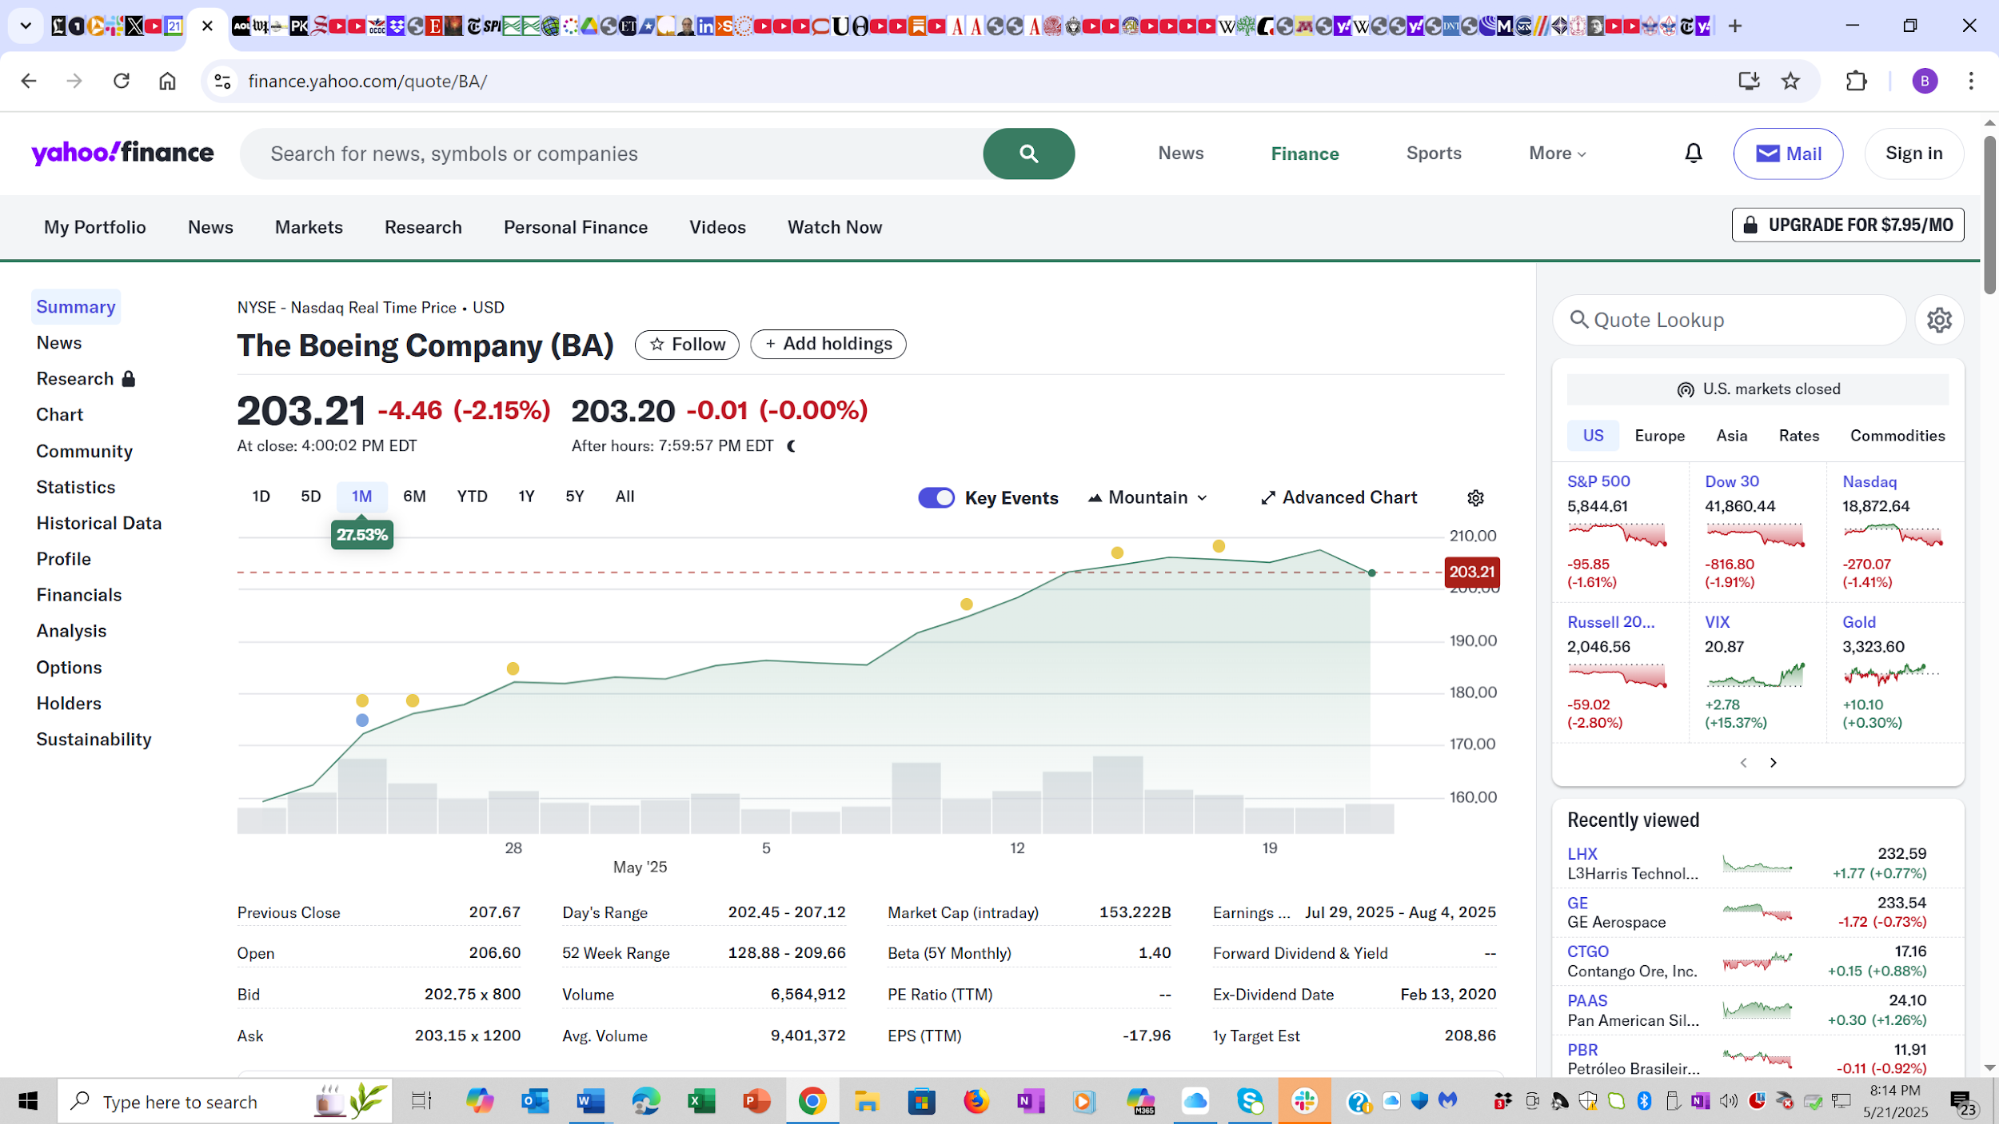The image size is (1999, 1125).
Task: Select the YTD chart range
Action: (472, 497)
